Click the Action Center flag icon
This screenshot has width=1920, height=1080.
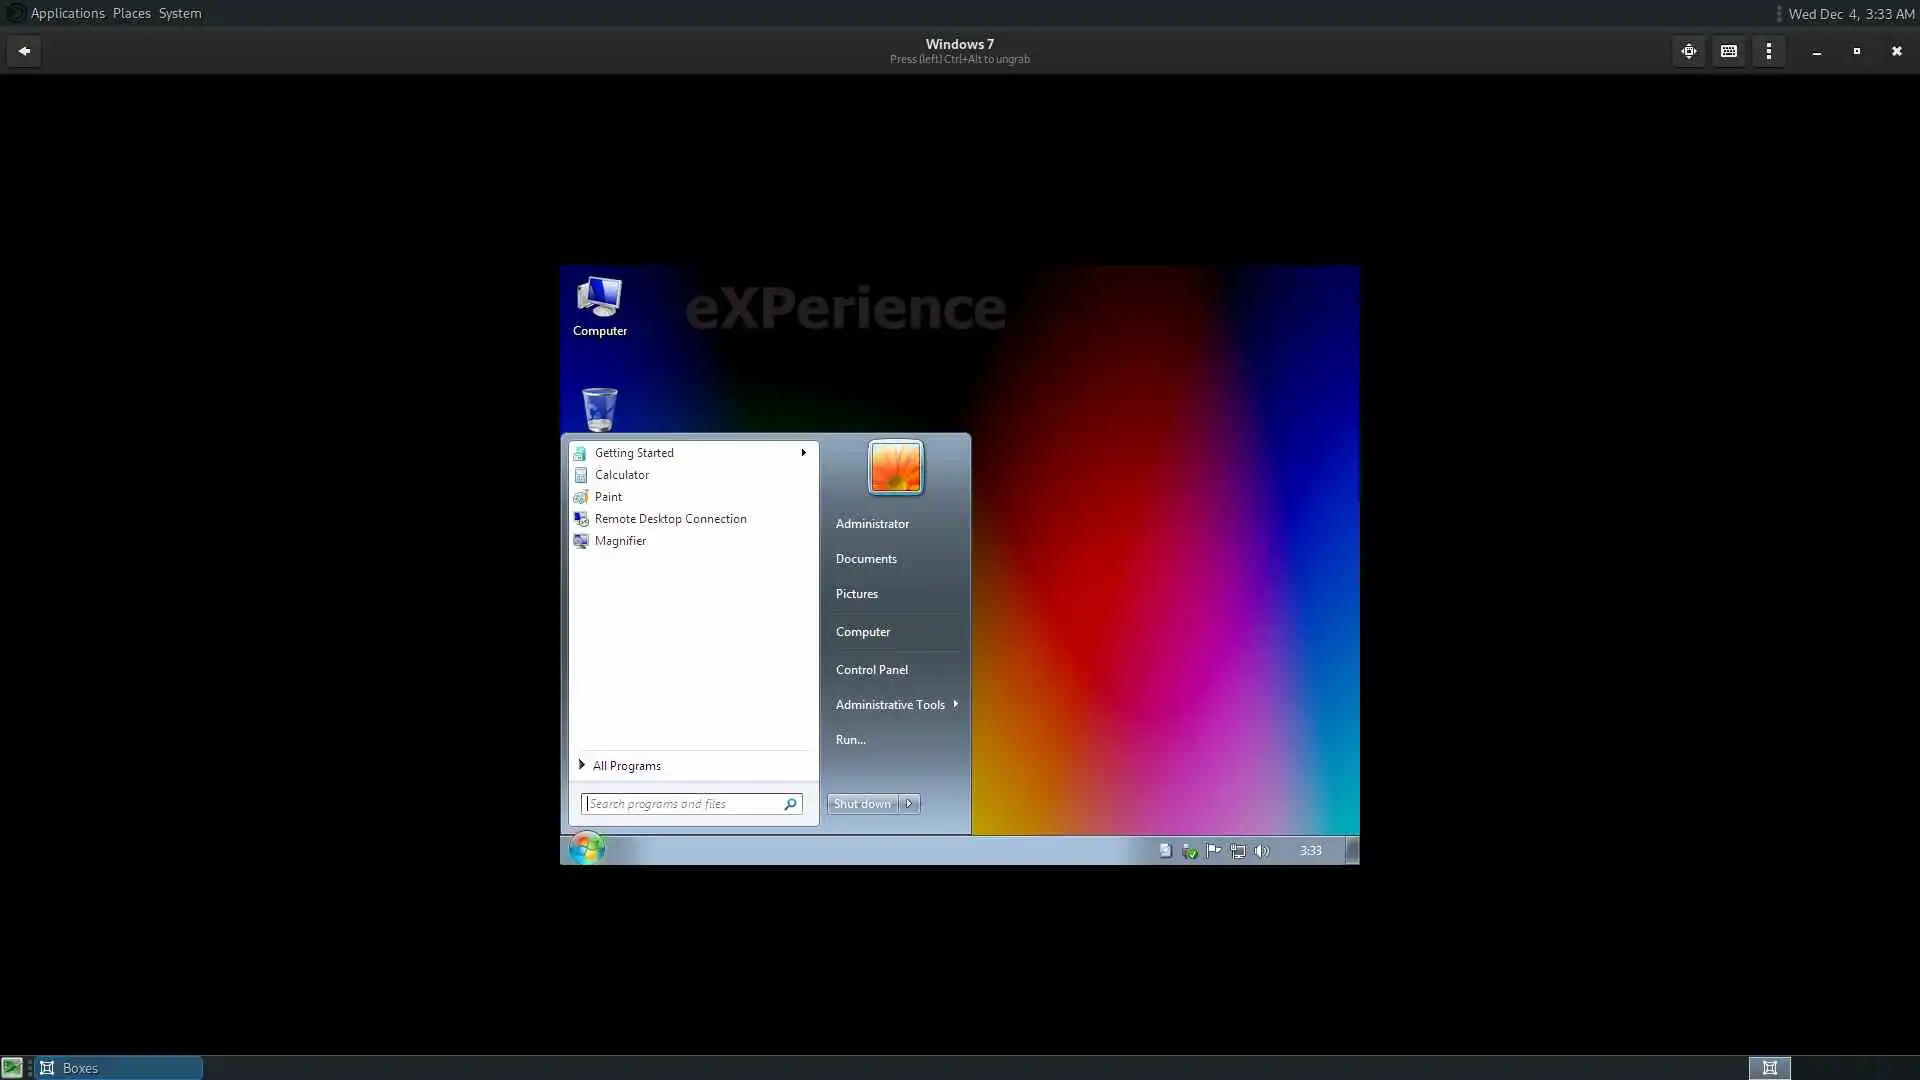pos(1214,851)
